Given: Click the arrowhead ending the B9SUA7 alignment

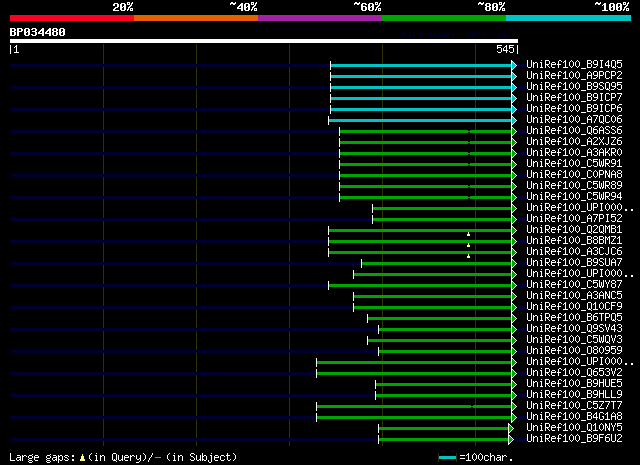Looking at the screenshot, I should coord(514,264).
